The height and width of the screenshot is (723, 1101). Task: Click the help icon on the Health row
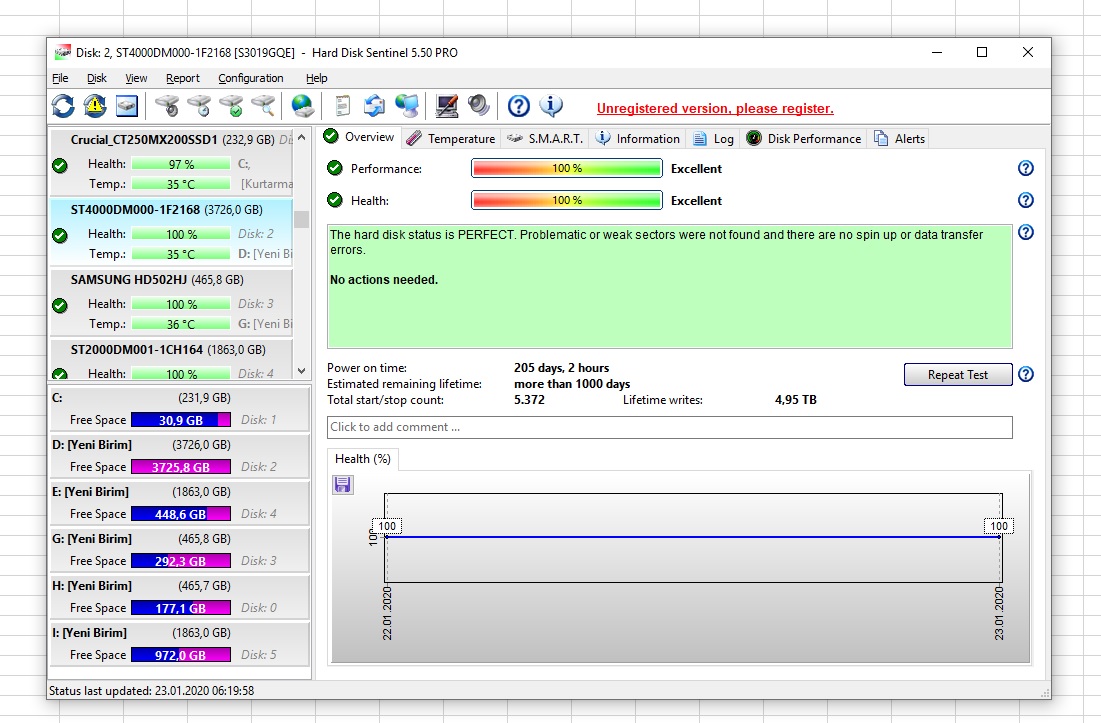(x=1026, y=200)
